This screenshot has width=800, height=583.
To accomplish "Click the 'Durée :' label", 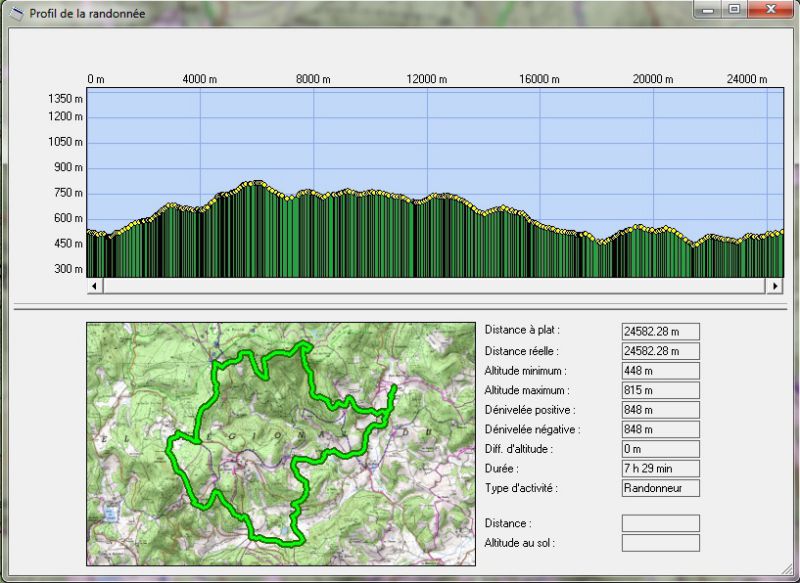I will pos(502,468).
